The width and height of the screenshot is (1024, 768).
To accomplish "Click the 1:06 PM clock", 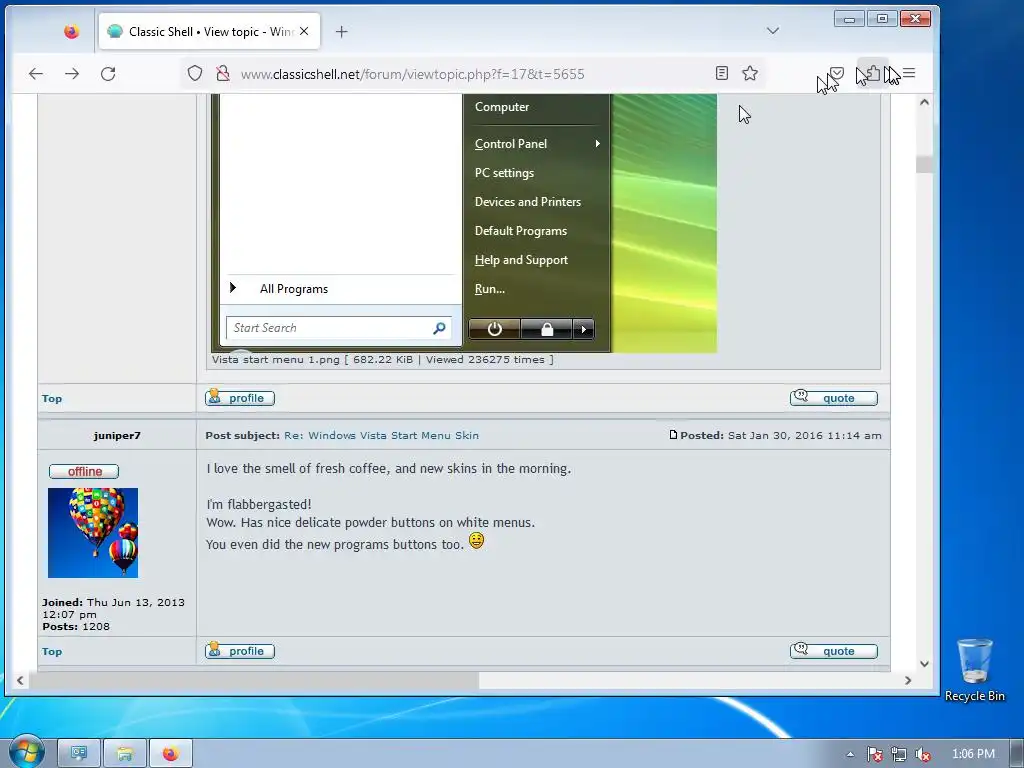I will (973, 754).
